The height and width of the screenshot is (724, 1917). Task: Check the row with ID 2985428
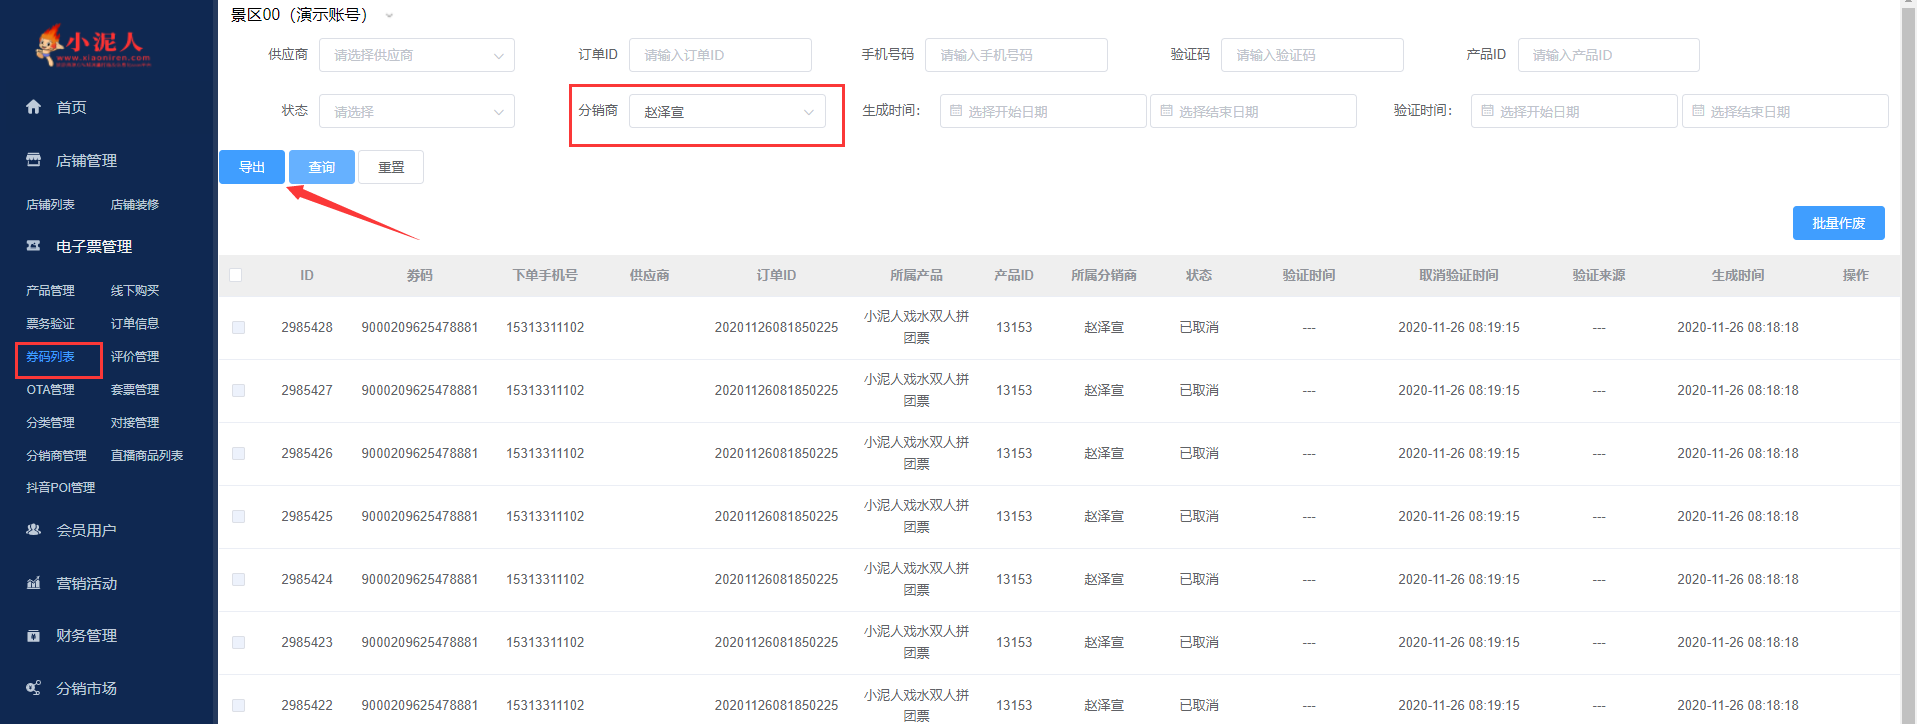click(238, 327)
